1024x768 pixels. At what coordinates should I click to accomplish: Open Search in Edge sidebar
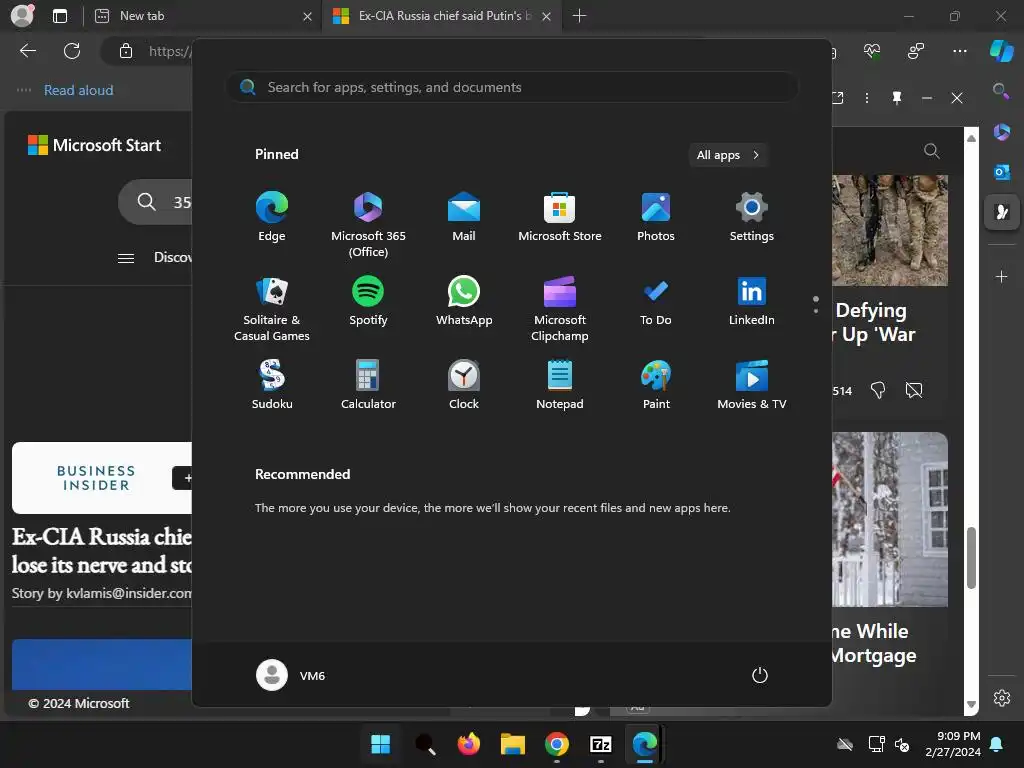pyautogui.click(x=1001, y=91)
